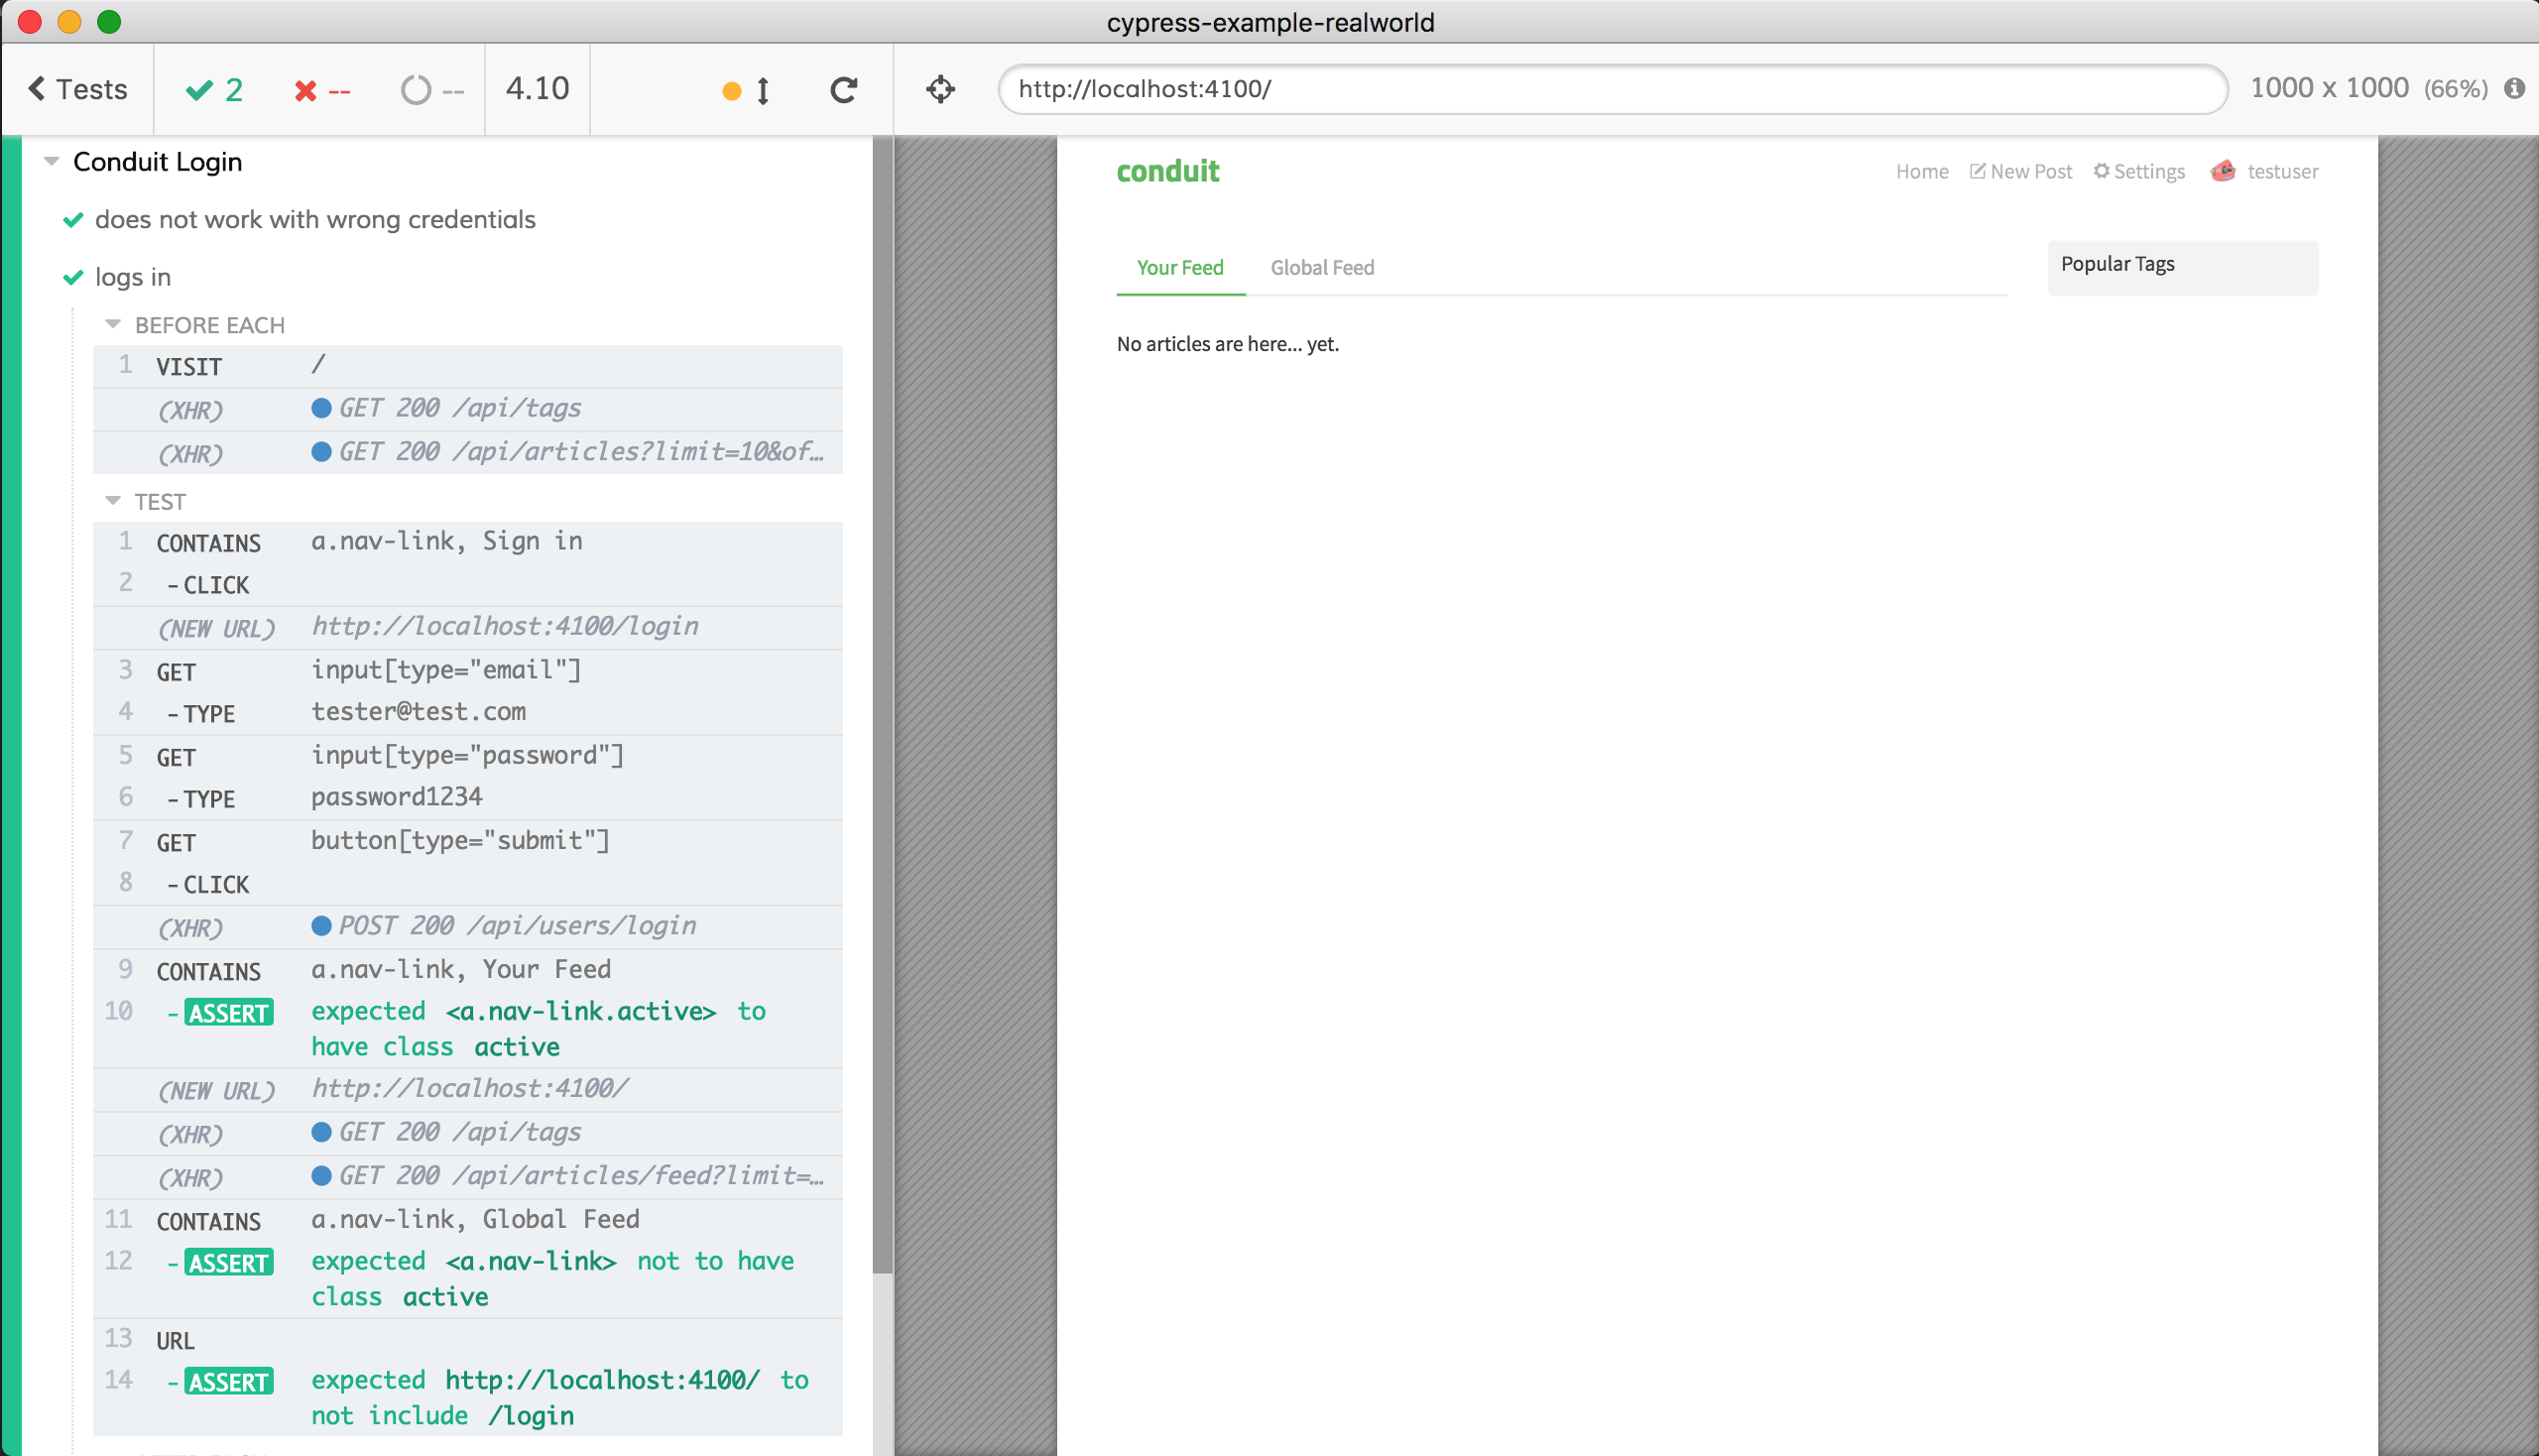Toggle auto-scrolling arrow icon
This screenshot has height=1456, width=2539.
(763, 91)
